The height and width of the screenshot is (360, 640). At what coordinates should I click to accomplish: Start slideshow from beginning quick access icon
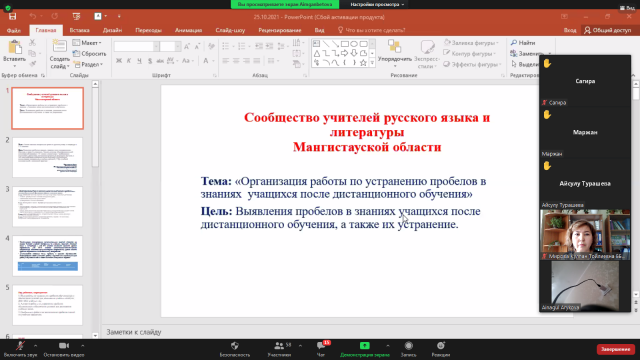click(76, 16)
